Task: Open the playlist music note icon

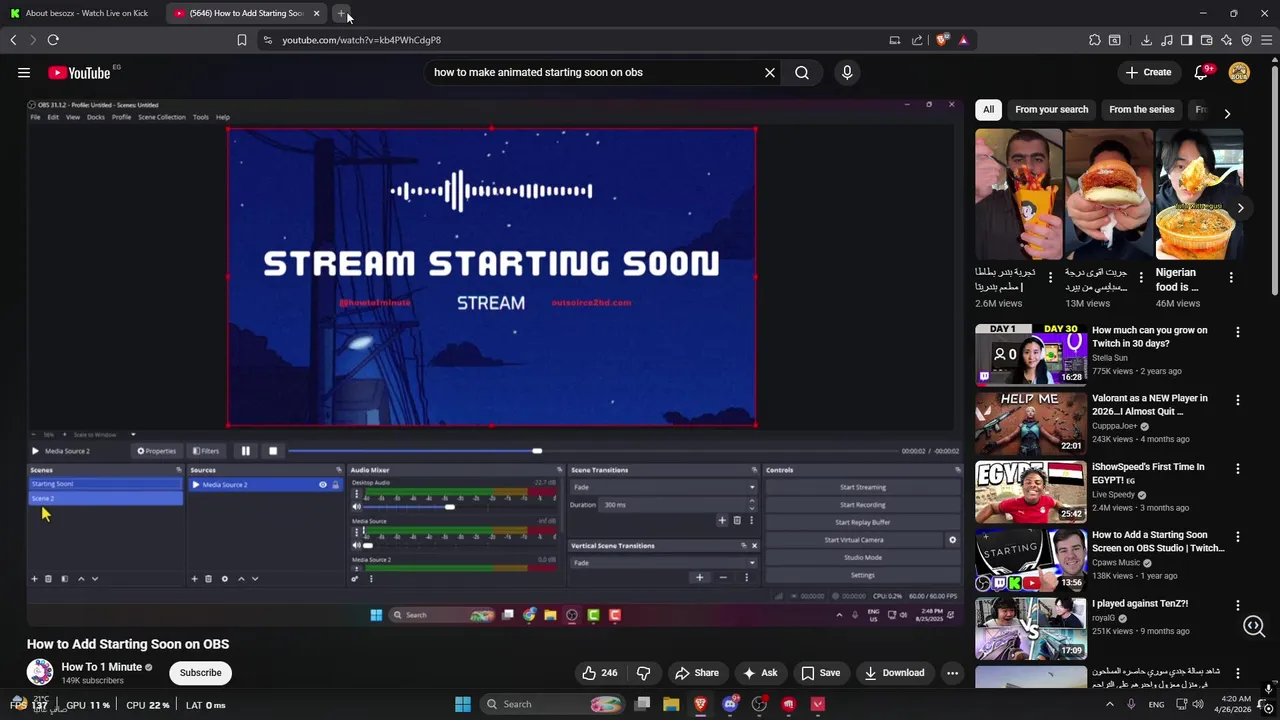Action: pyautogui.click(x=1167, y=40)
